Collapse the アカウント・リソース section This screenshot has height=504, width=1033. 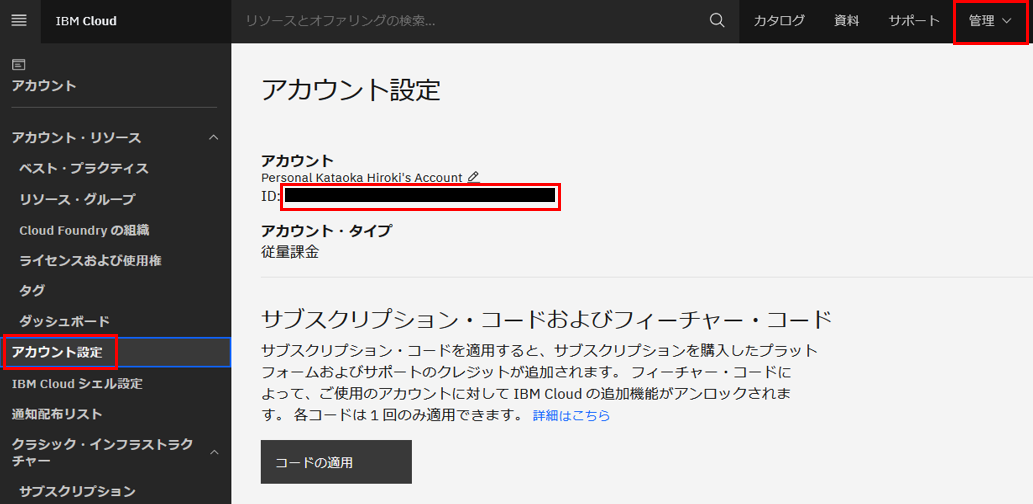click(x=213, y=138)
